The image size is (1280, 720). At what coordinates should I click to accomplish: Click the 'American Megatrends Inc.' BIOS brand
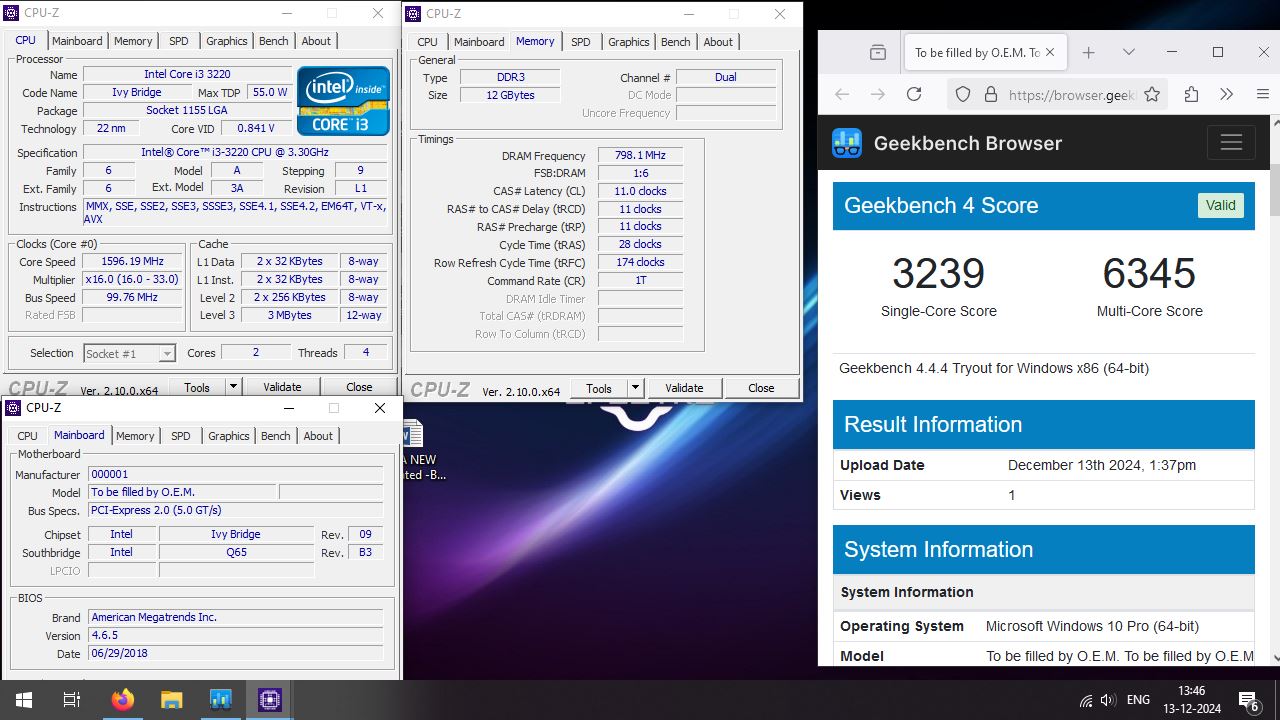pyautogui.click(x=236, y=618)
